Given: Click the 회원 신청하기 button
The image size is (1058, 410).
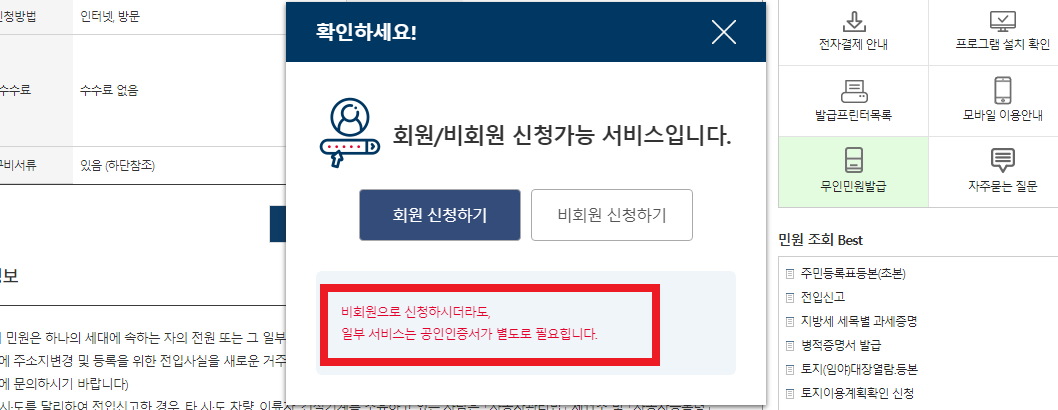Looking at the screenshot, I should (440, 215).
